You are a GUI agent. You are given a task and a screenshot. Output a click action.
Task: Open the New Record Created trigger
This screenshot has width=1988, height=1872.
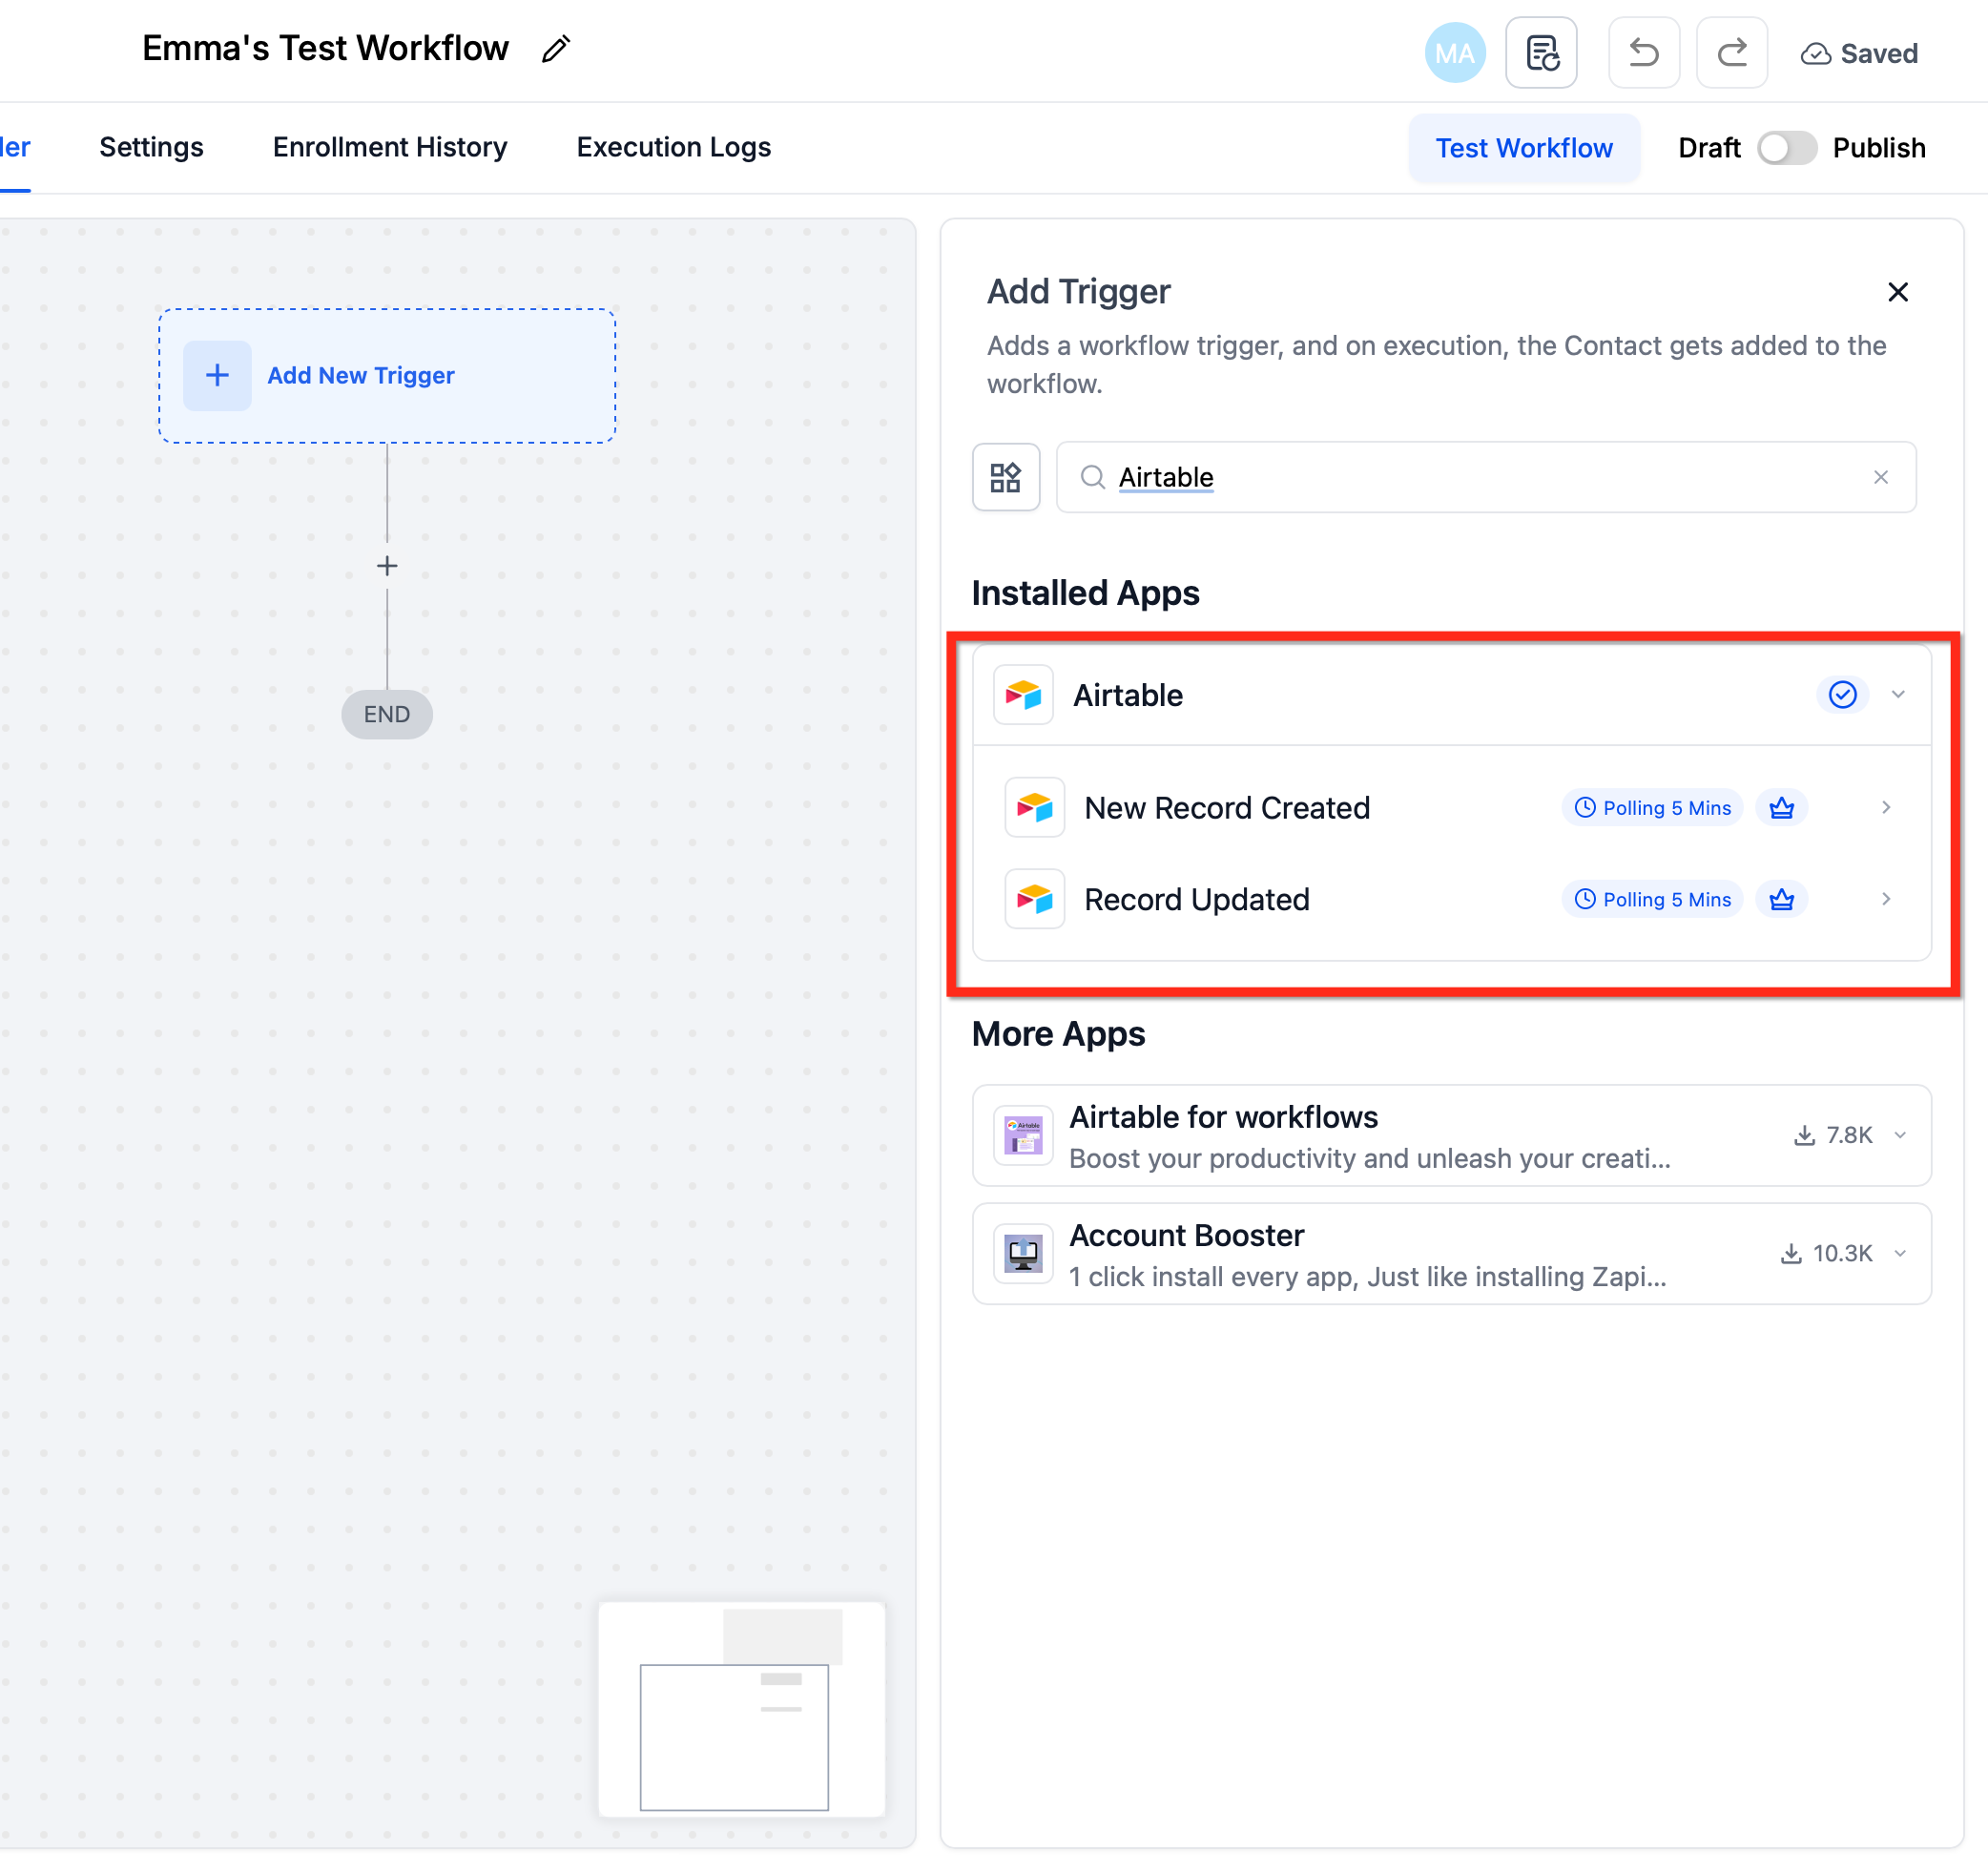pos(1227,807)
